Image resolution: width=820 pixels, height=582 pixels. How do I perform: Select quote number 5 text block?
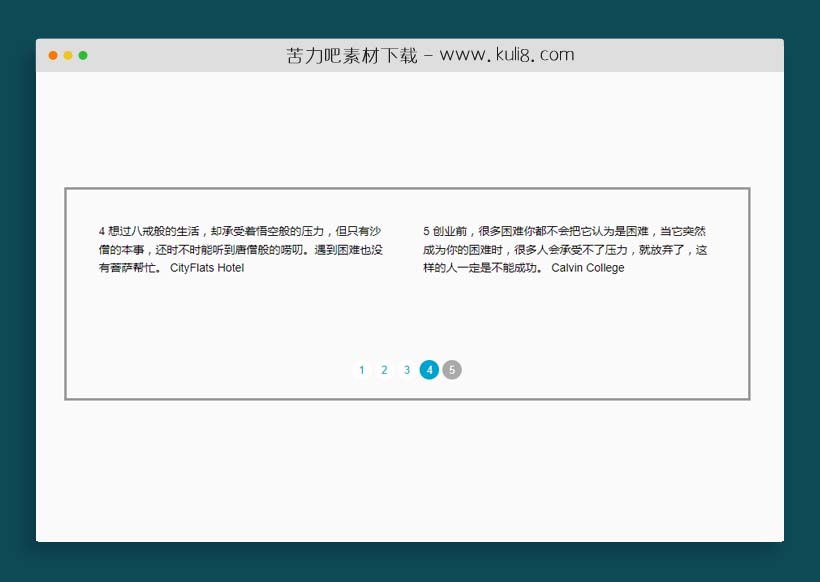(x=565, y=245)
